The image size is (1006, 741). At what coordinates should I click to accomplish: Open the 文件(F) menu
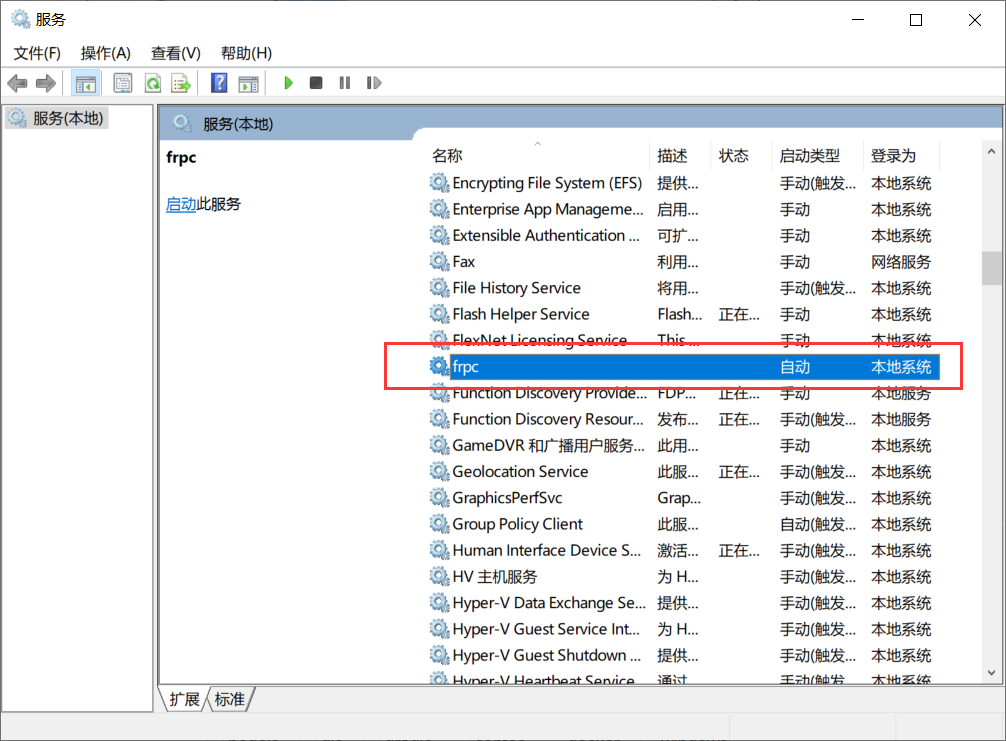37,53
